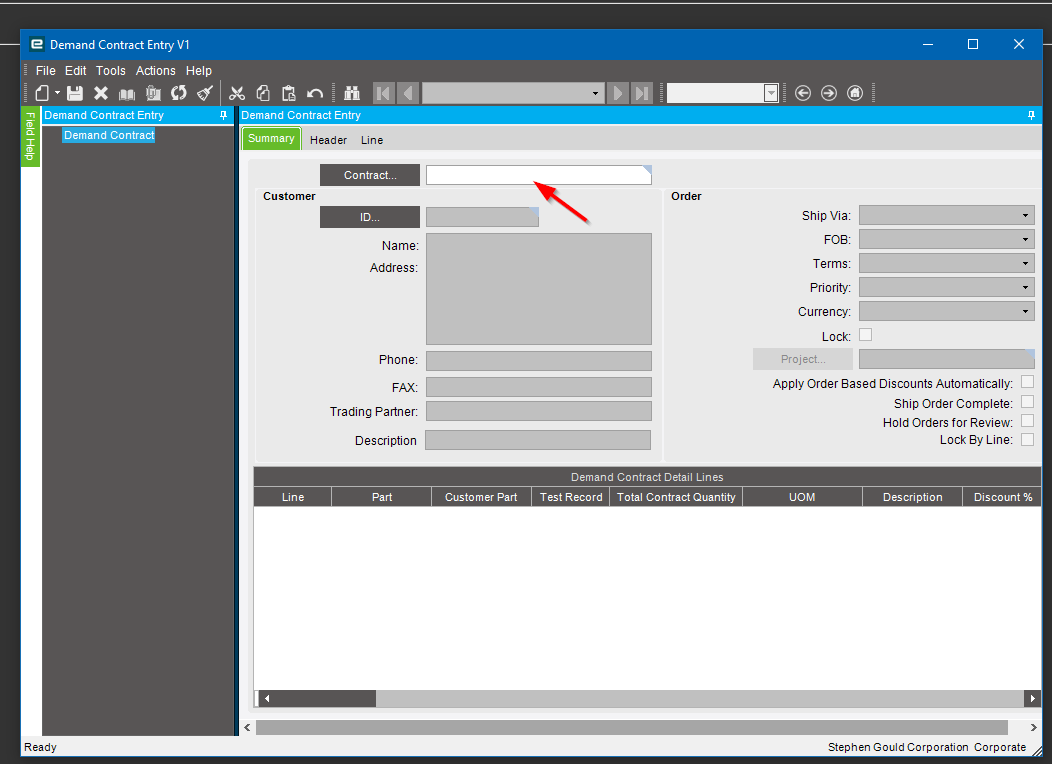Click the Project... button

(803, 359)
